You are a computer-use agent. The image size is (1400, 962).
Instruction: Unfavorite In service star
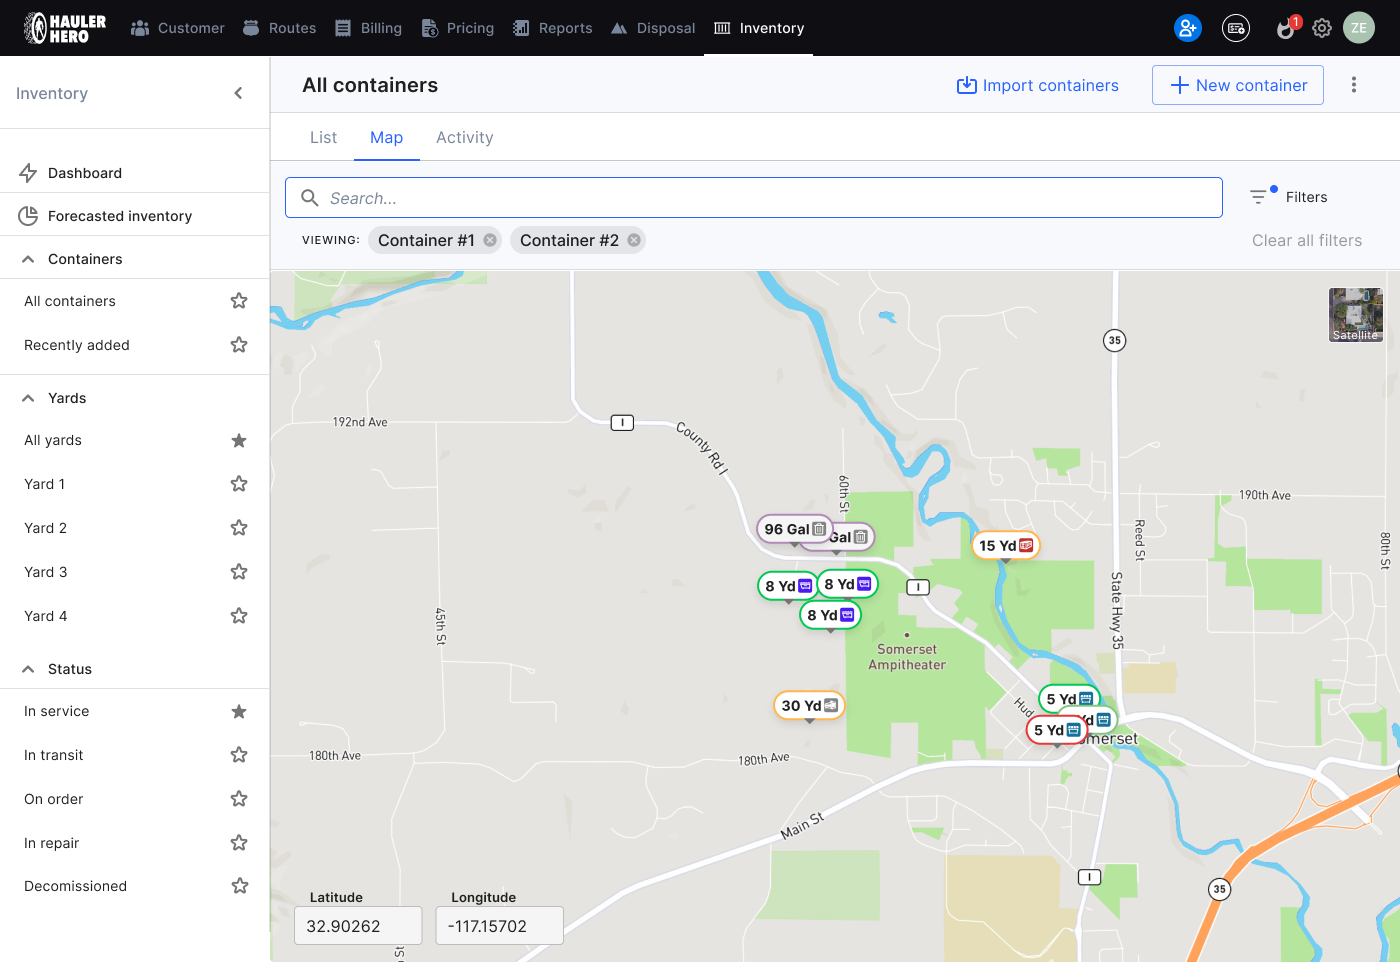click(x=239, y=711)
